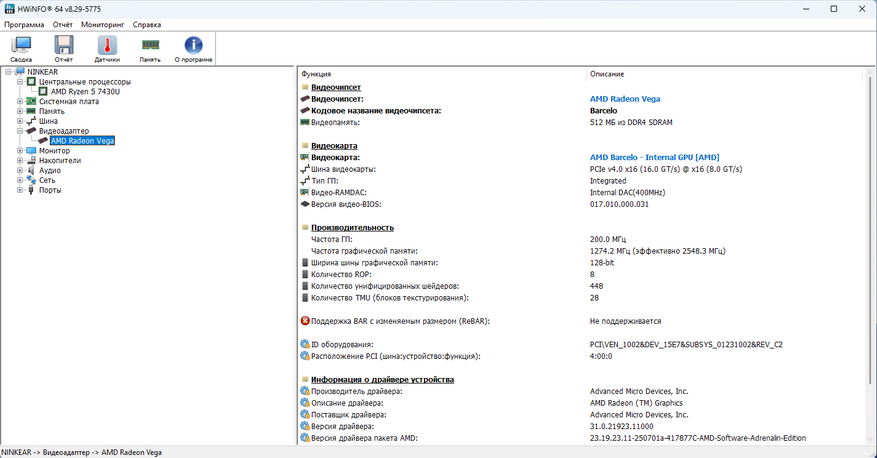877x458 pixels.
Task: Collapse the Видеоадаптер tree node
Action: click(x=20, y=131)
